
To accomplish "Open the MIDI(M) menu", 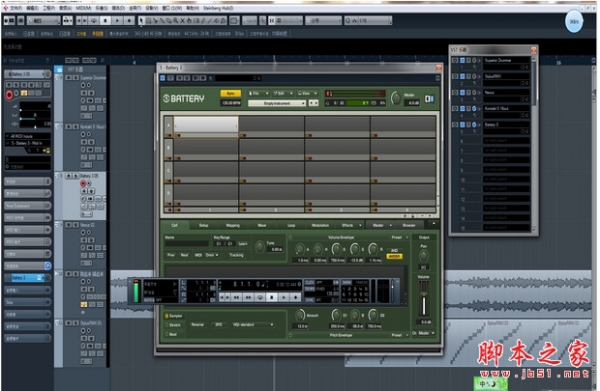I will [83, 8].
